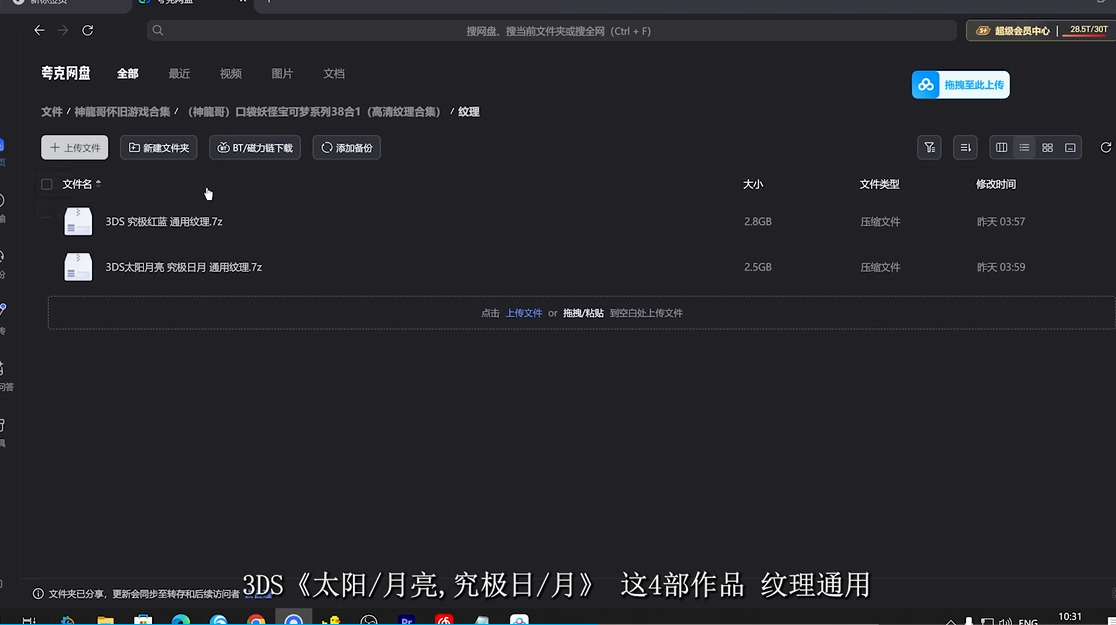Switch to the 视频 tab
The width and height of the screenshot is (1116, 625).
[230, 73]
